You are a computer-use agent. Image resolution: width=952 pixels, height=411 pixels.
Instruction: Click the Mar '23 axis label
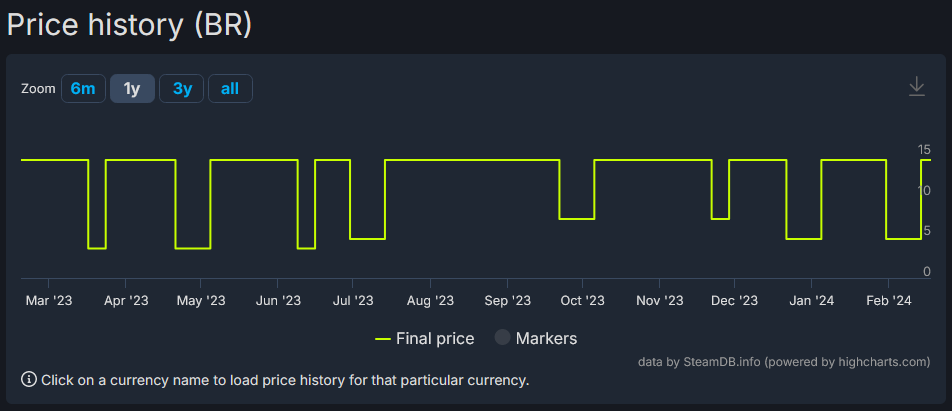(x=49, y=301)
